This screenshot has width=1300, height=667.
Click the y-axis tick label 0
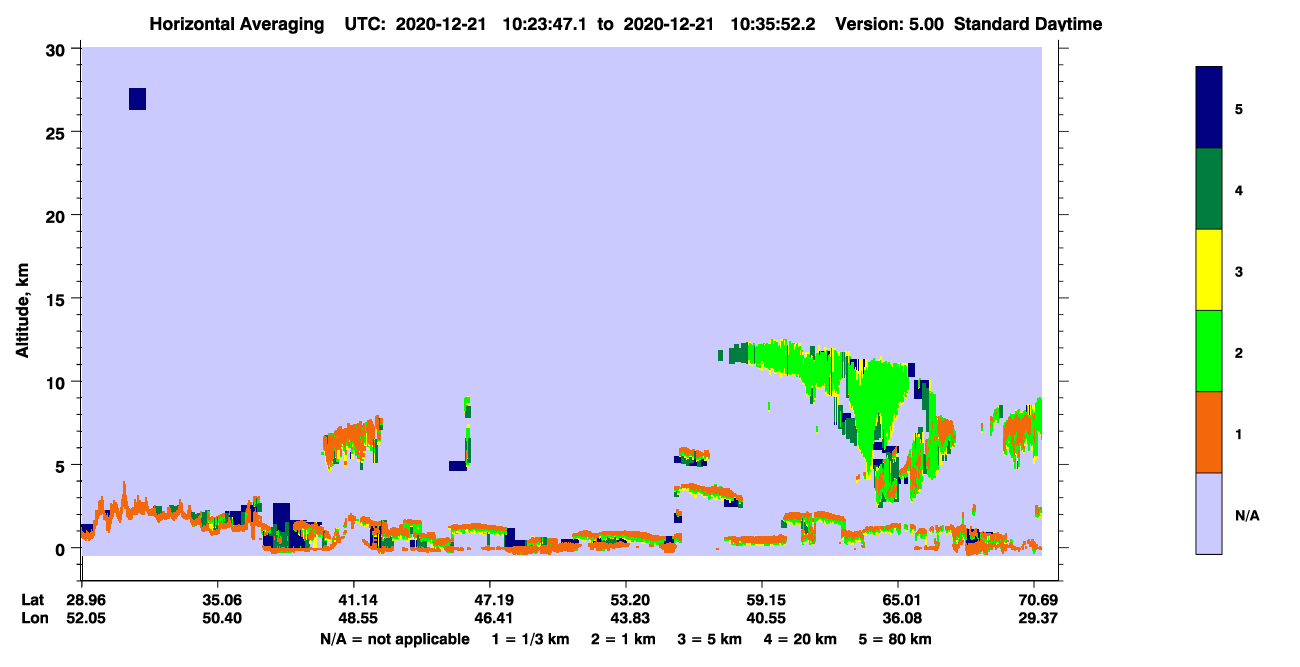pyautogui.click(x=62, y=548)
